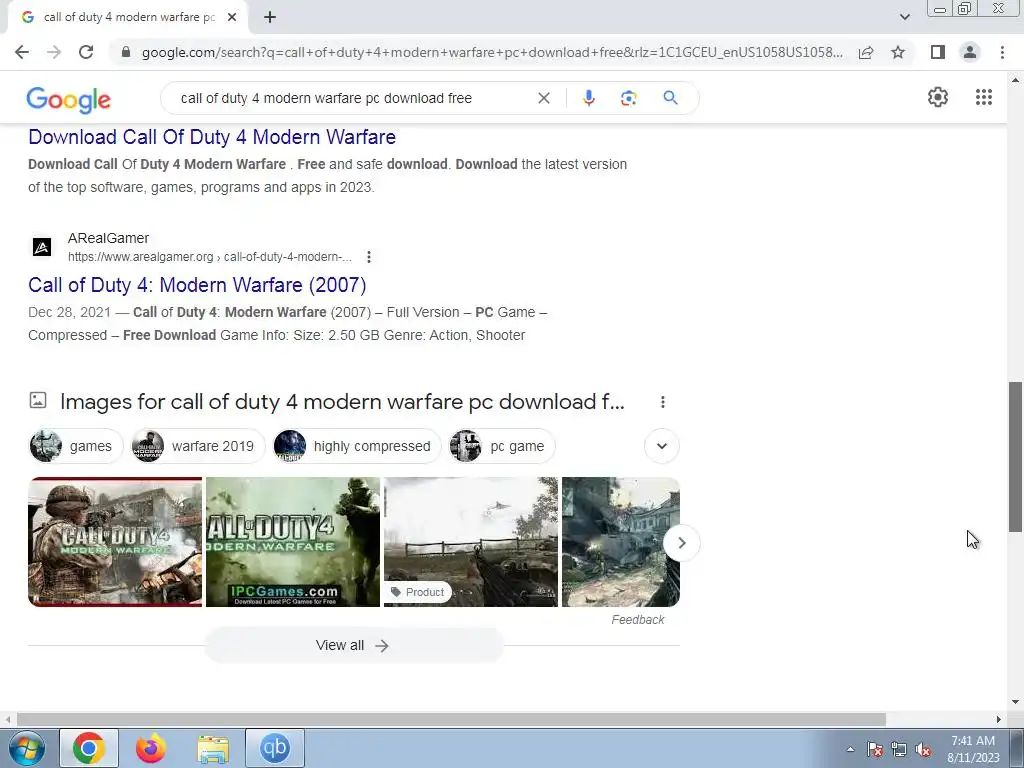The width and height of the screenshot is (1024, 768).
Task: Share this page via address bar icon
Action: 866,52
